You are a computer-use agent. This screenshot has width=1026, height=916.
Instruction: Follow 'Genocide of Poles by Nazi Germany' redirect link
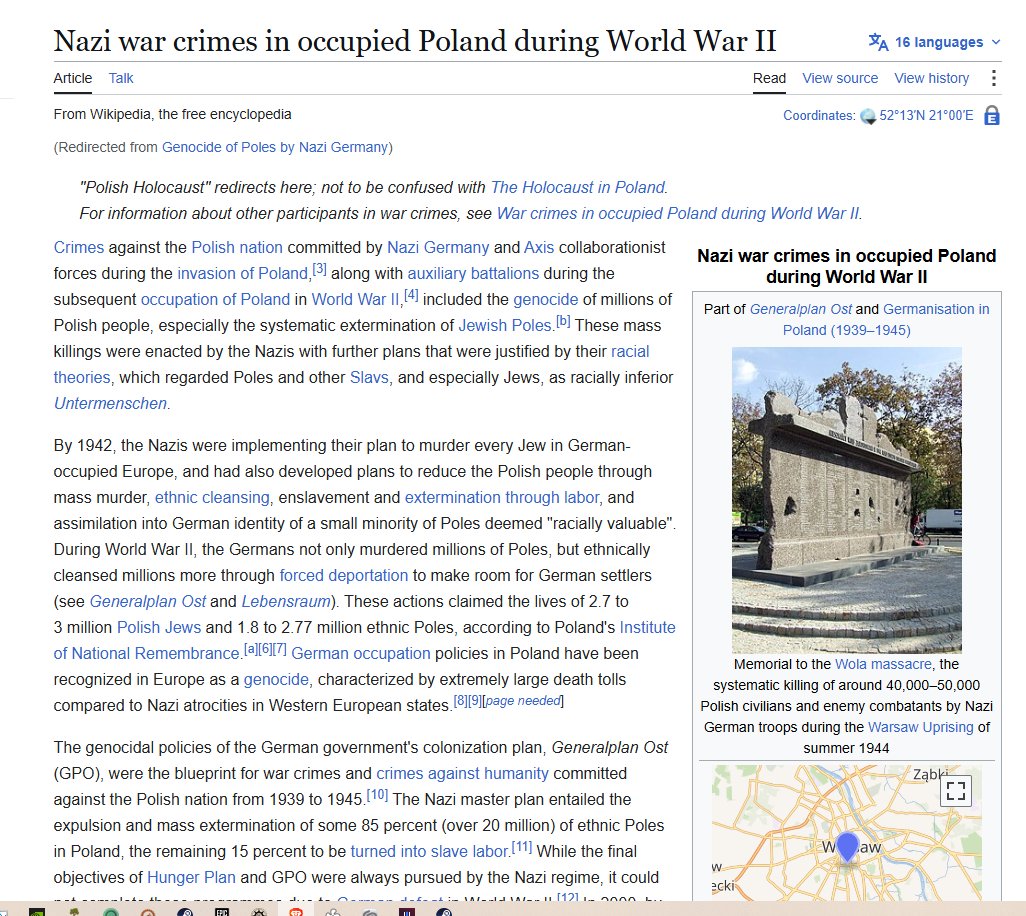pyautogui.click(x=275, y=147)
